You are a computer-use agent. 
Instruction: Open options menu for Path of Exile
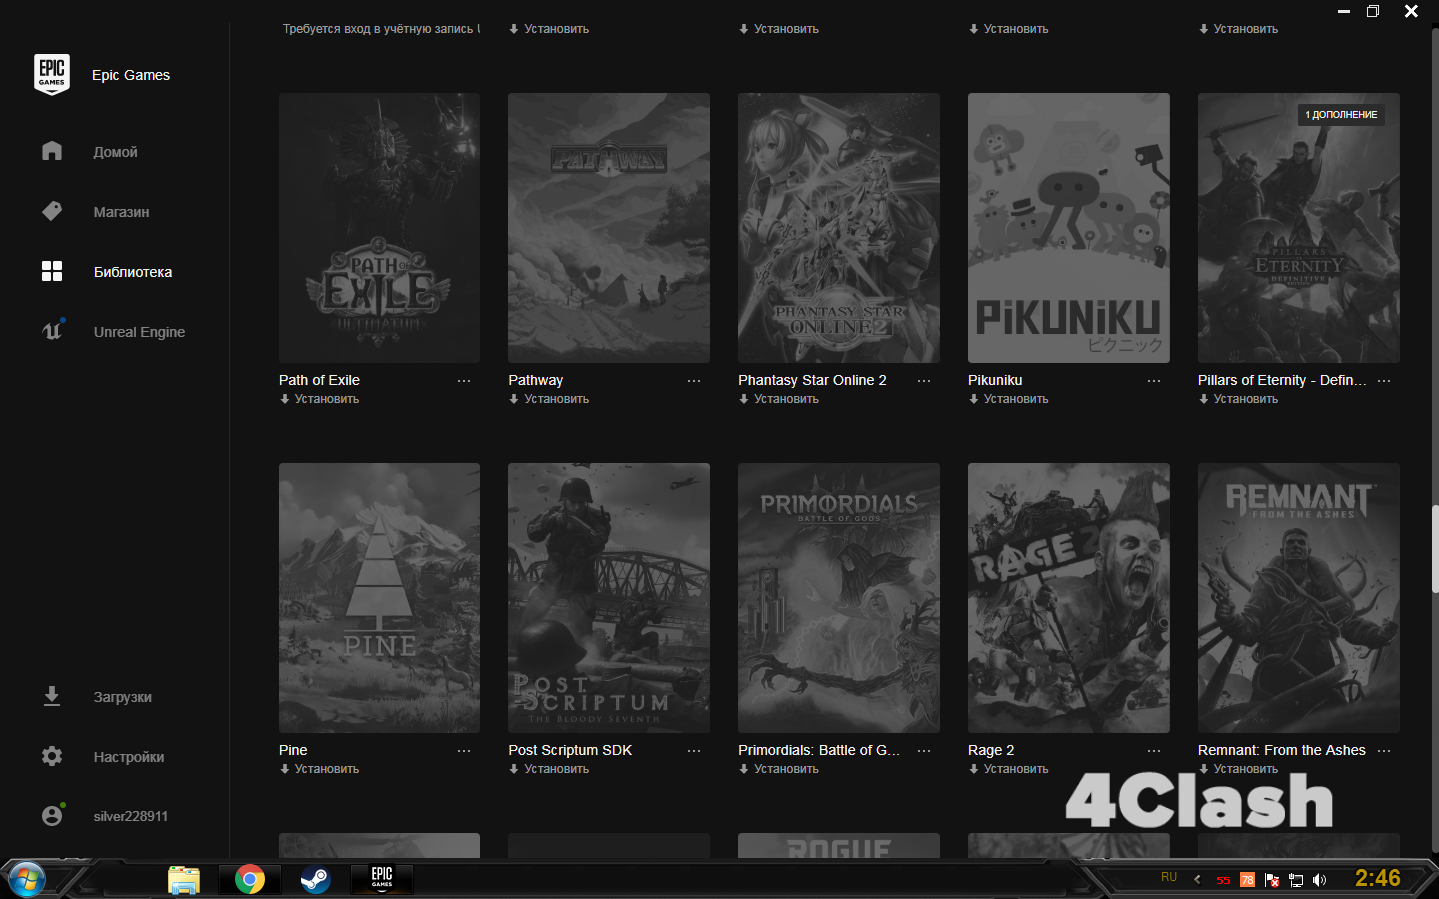point(464,381)
